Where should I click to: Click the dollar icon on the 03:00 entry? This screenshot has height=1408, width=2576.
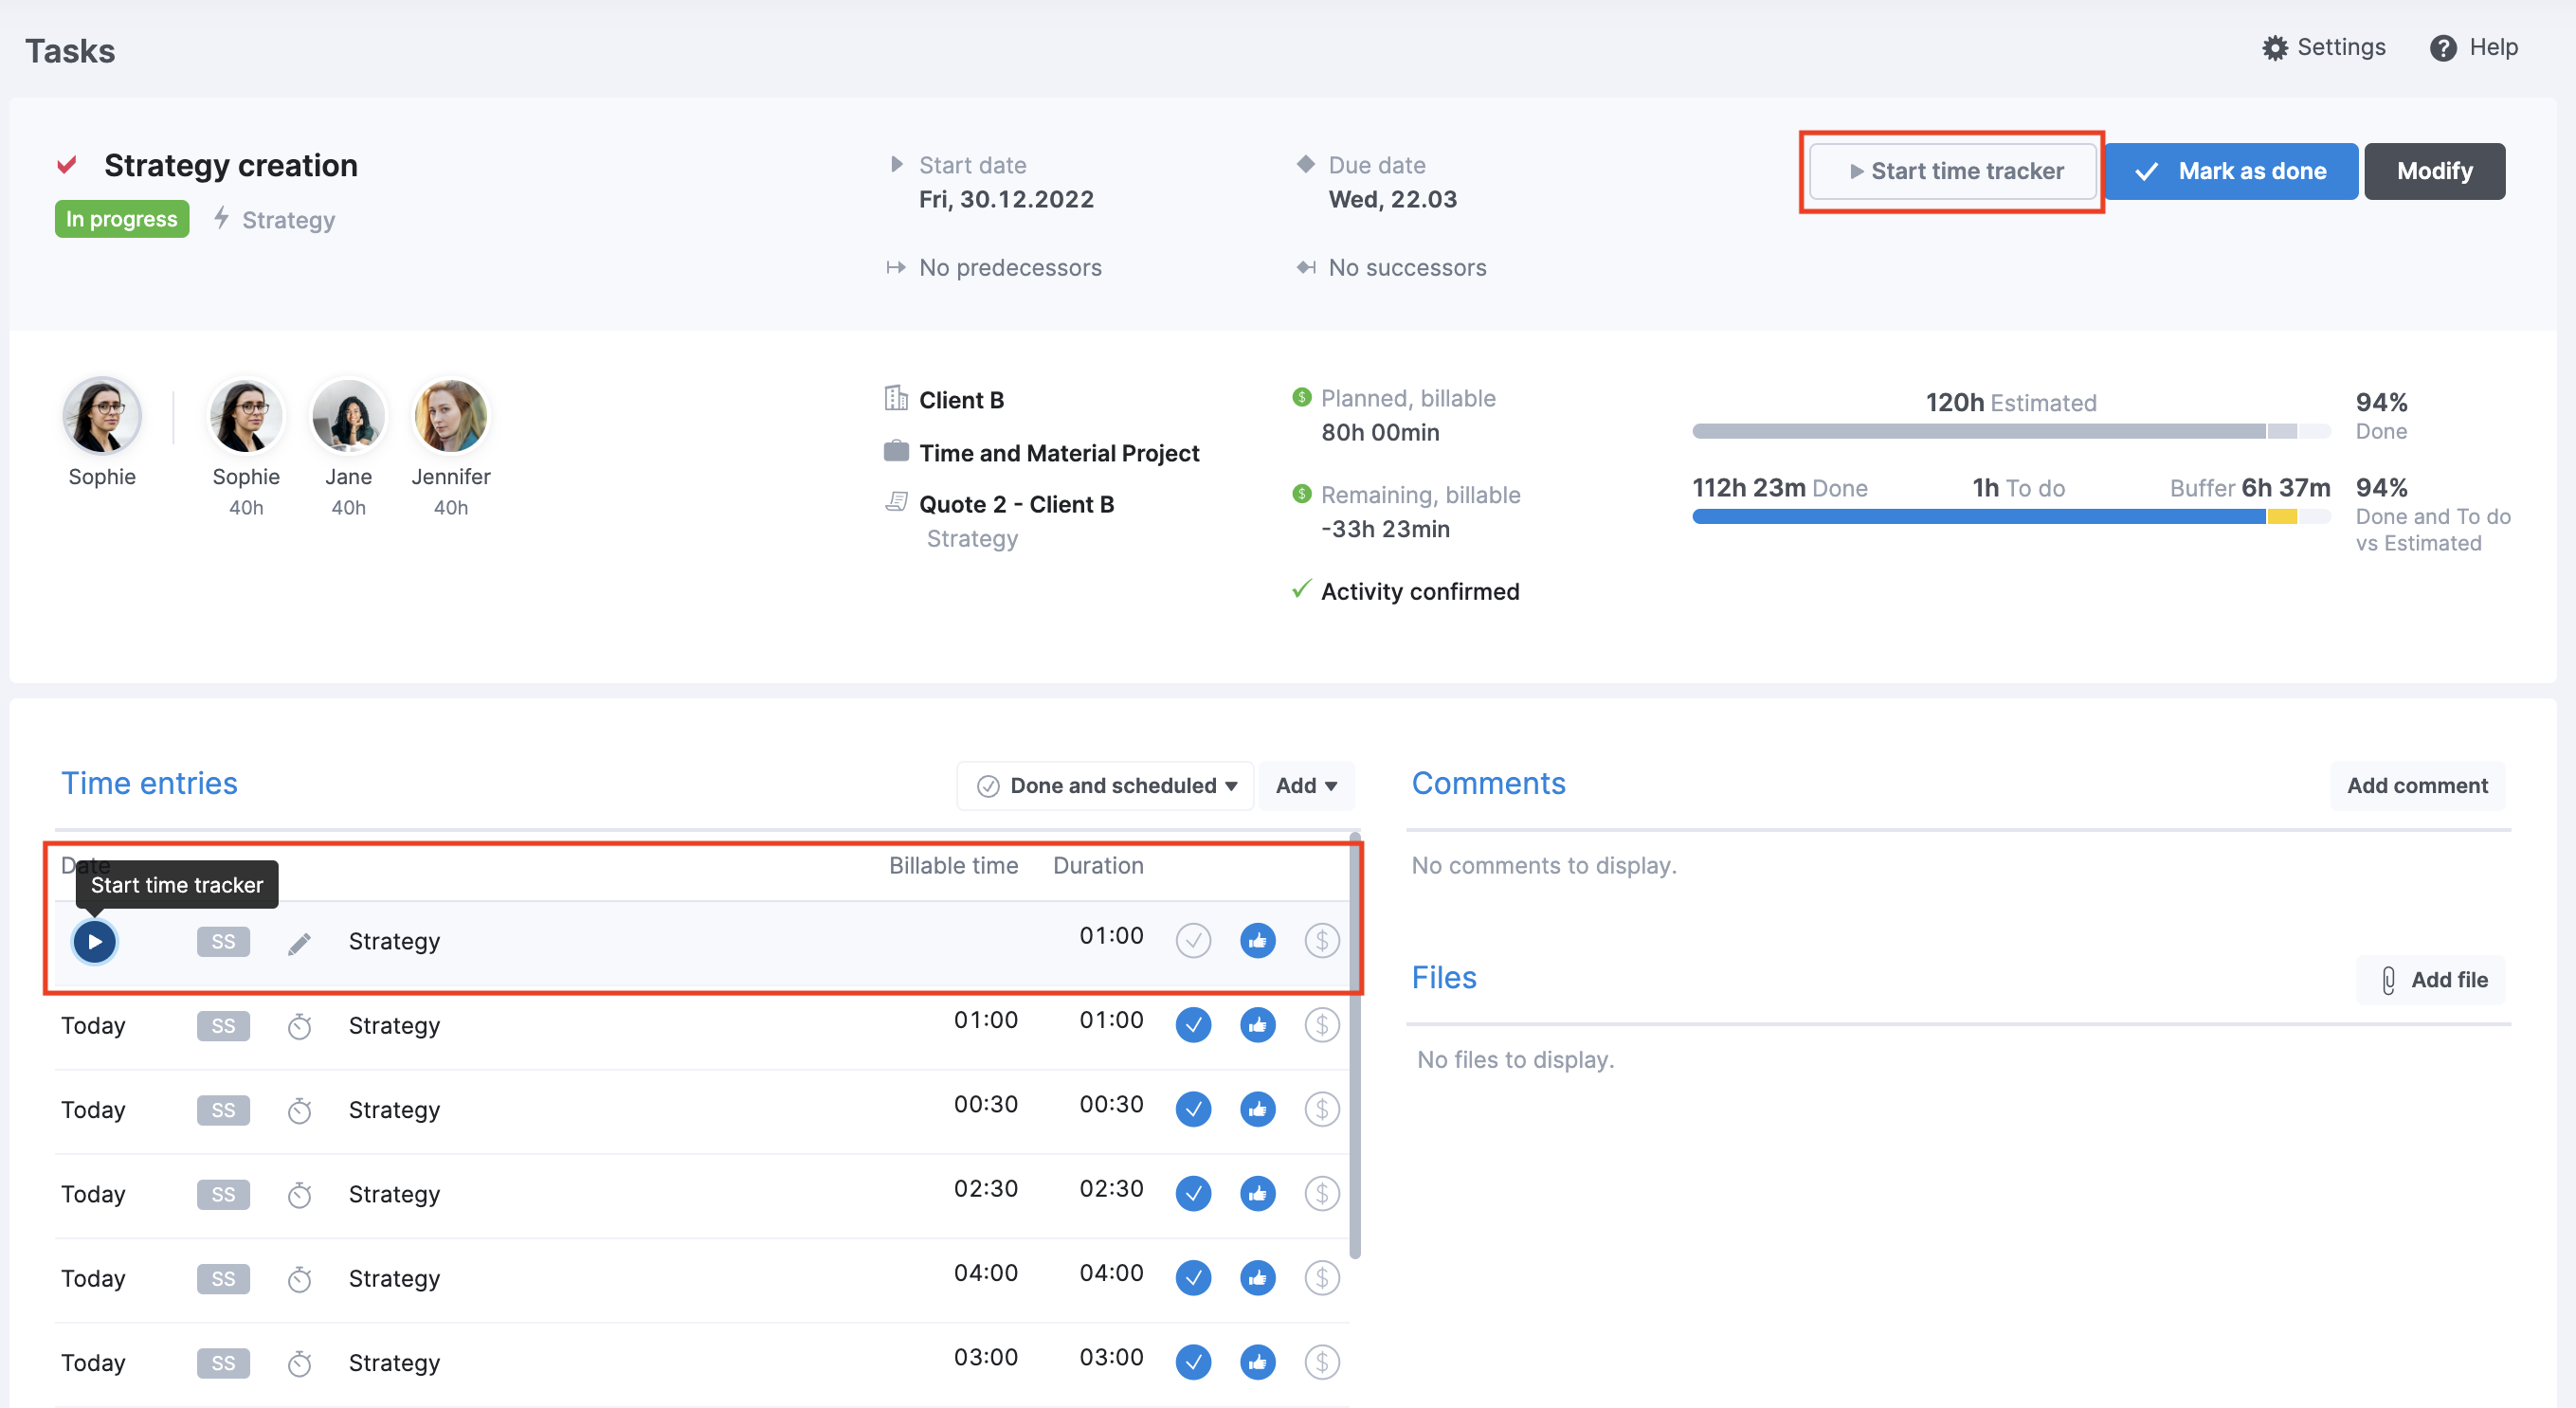(x=1322, y=1361)
